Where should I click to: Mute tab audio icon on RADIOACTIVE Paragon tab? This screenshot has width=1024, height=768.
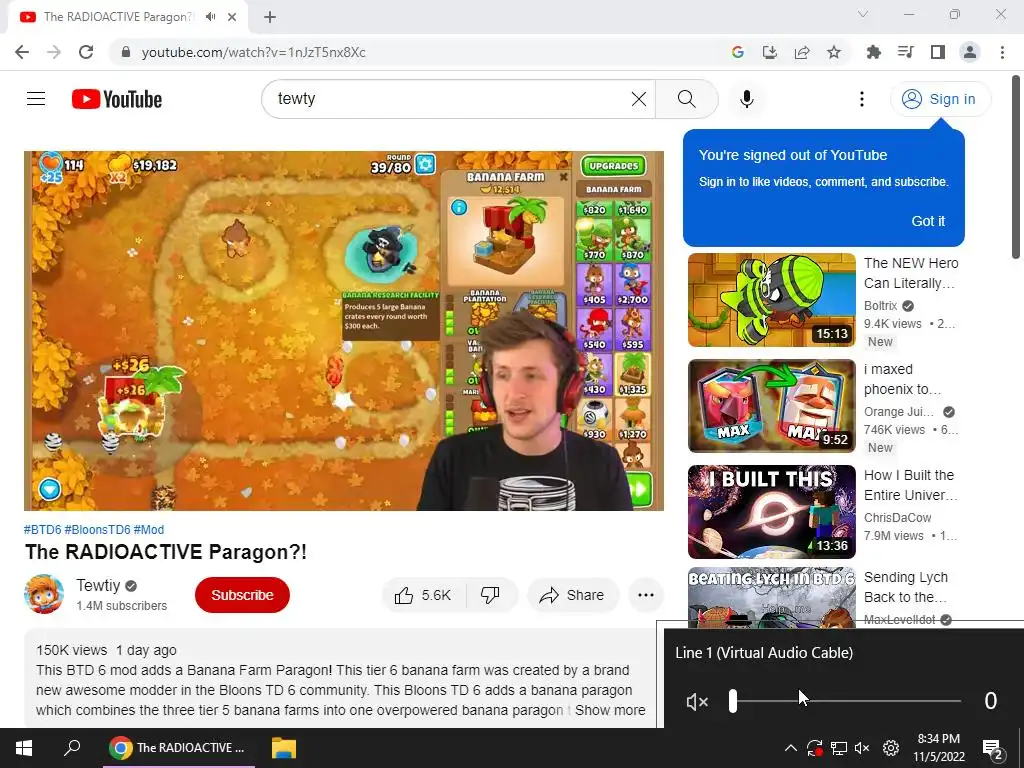point(210,17)
